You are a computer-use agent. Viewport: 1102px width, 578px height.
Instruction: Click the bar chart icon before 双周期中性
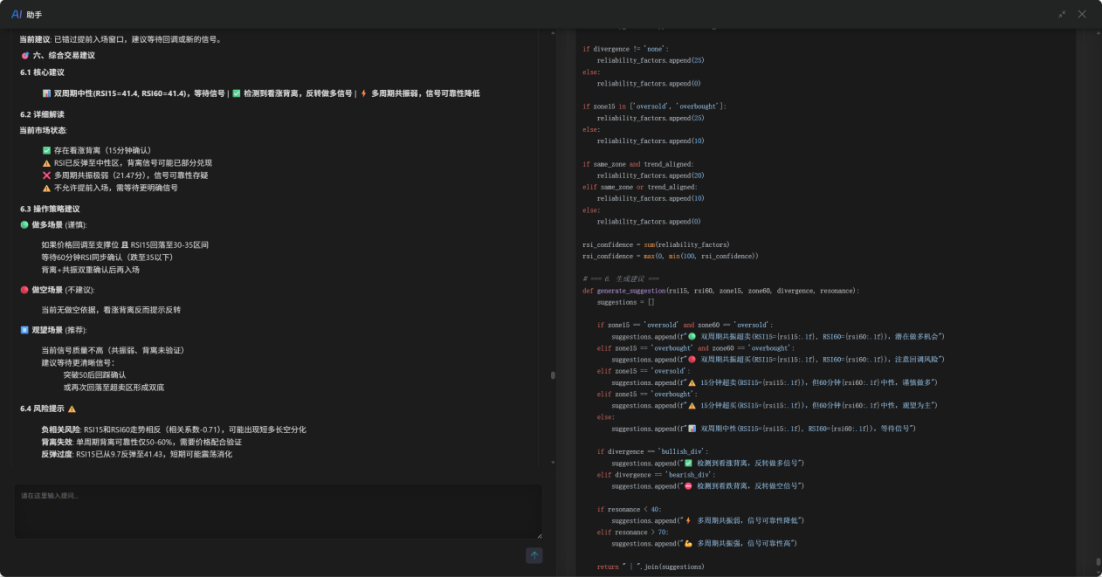pos(46,93)
